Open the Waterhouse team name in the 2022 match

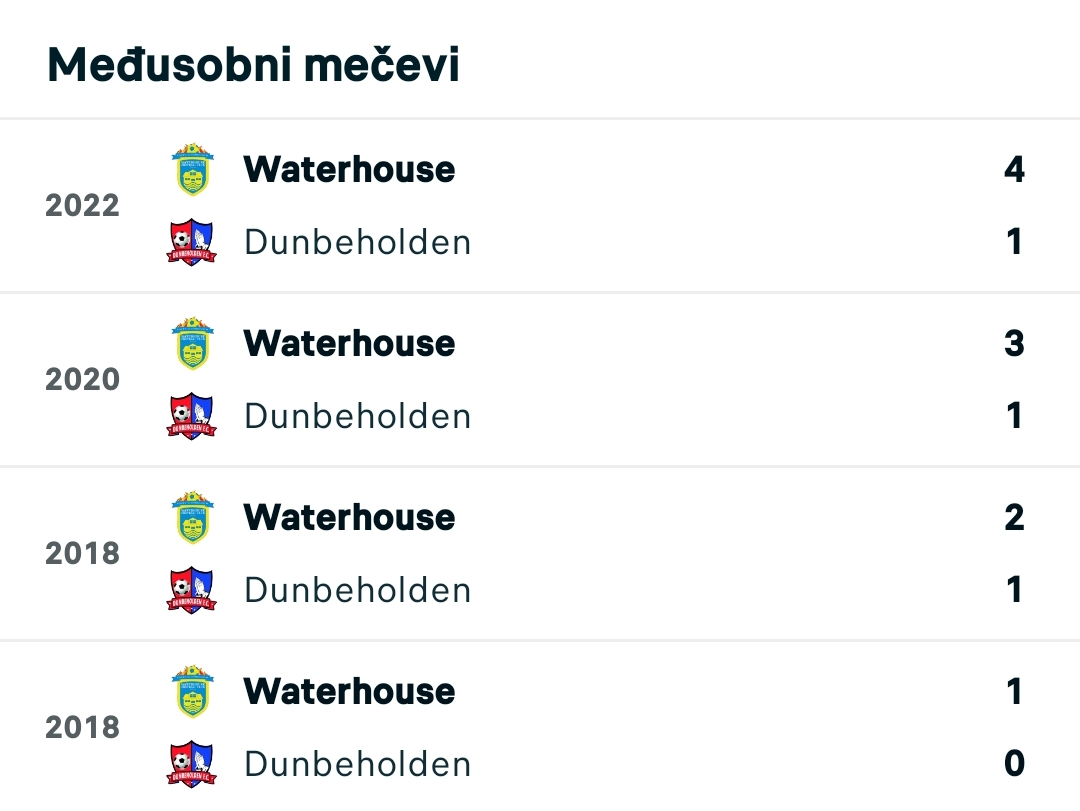coord(349,170)
